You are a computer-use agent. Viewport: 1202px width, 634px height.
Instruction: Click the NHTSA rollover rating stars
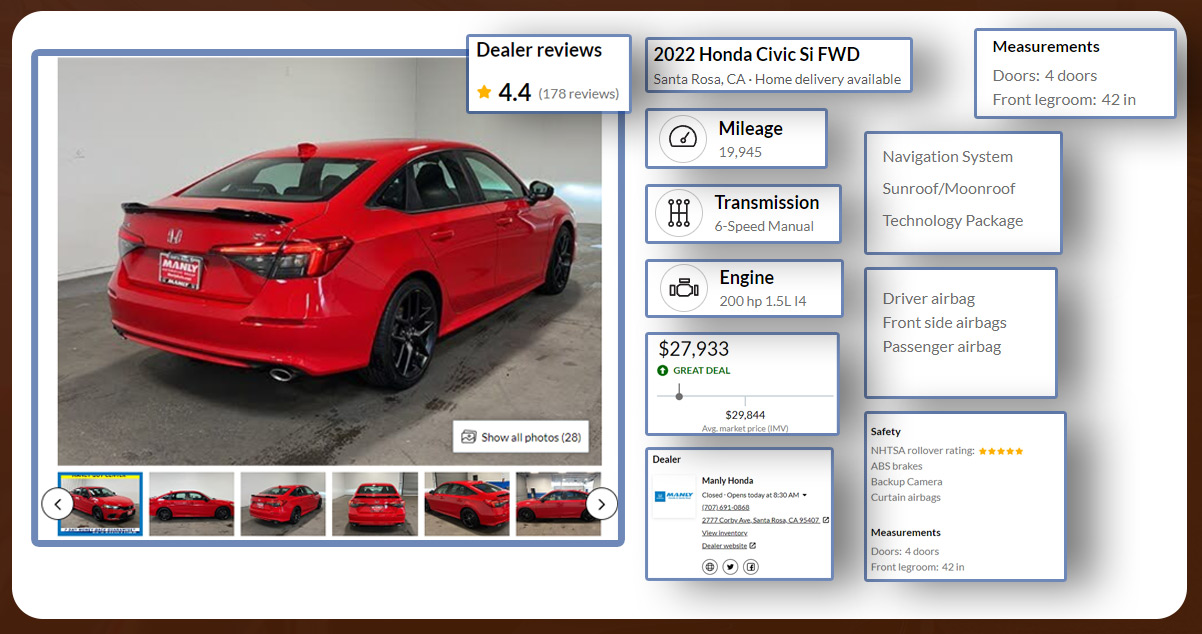coord(1000,451)
